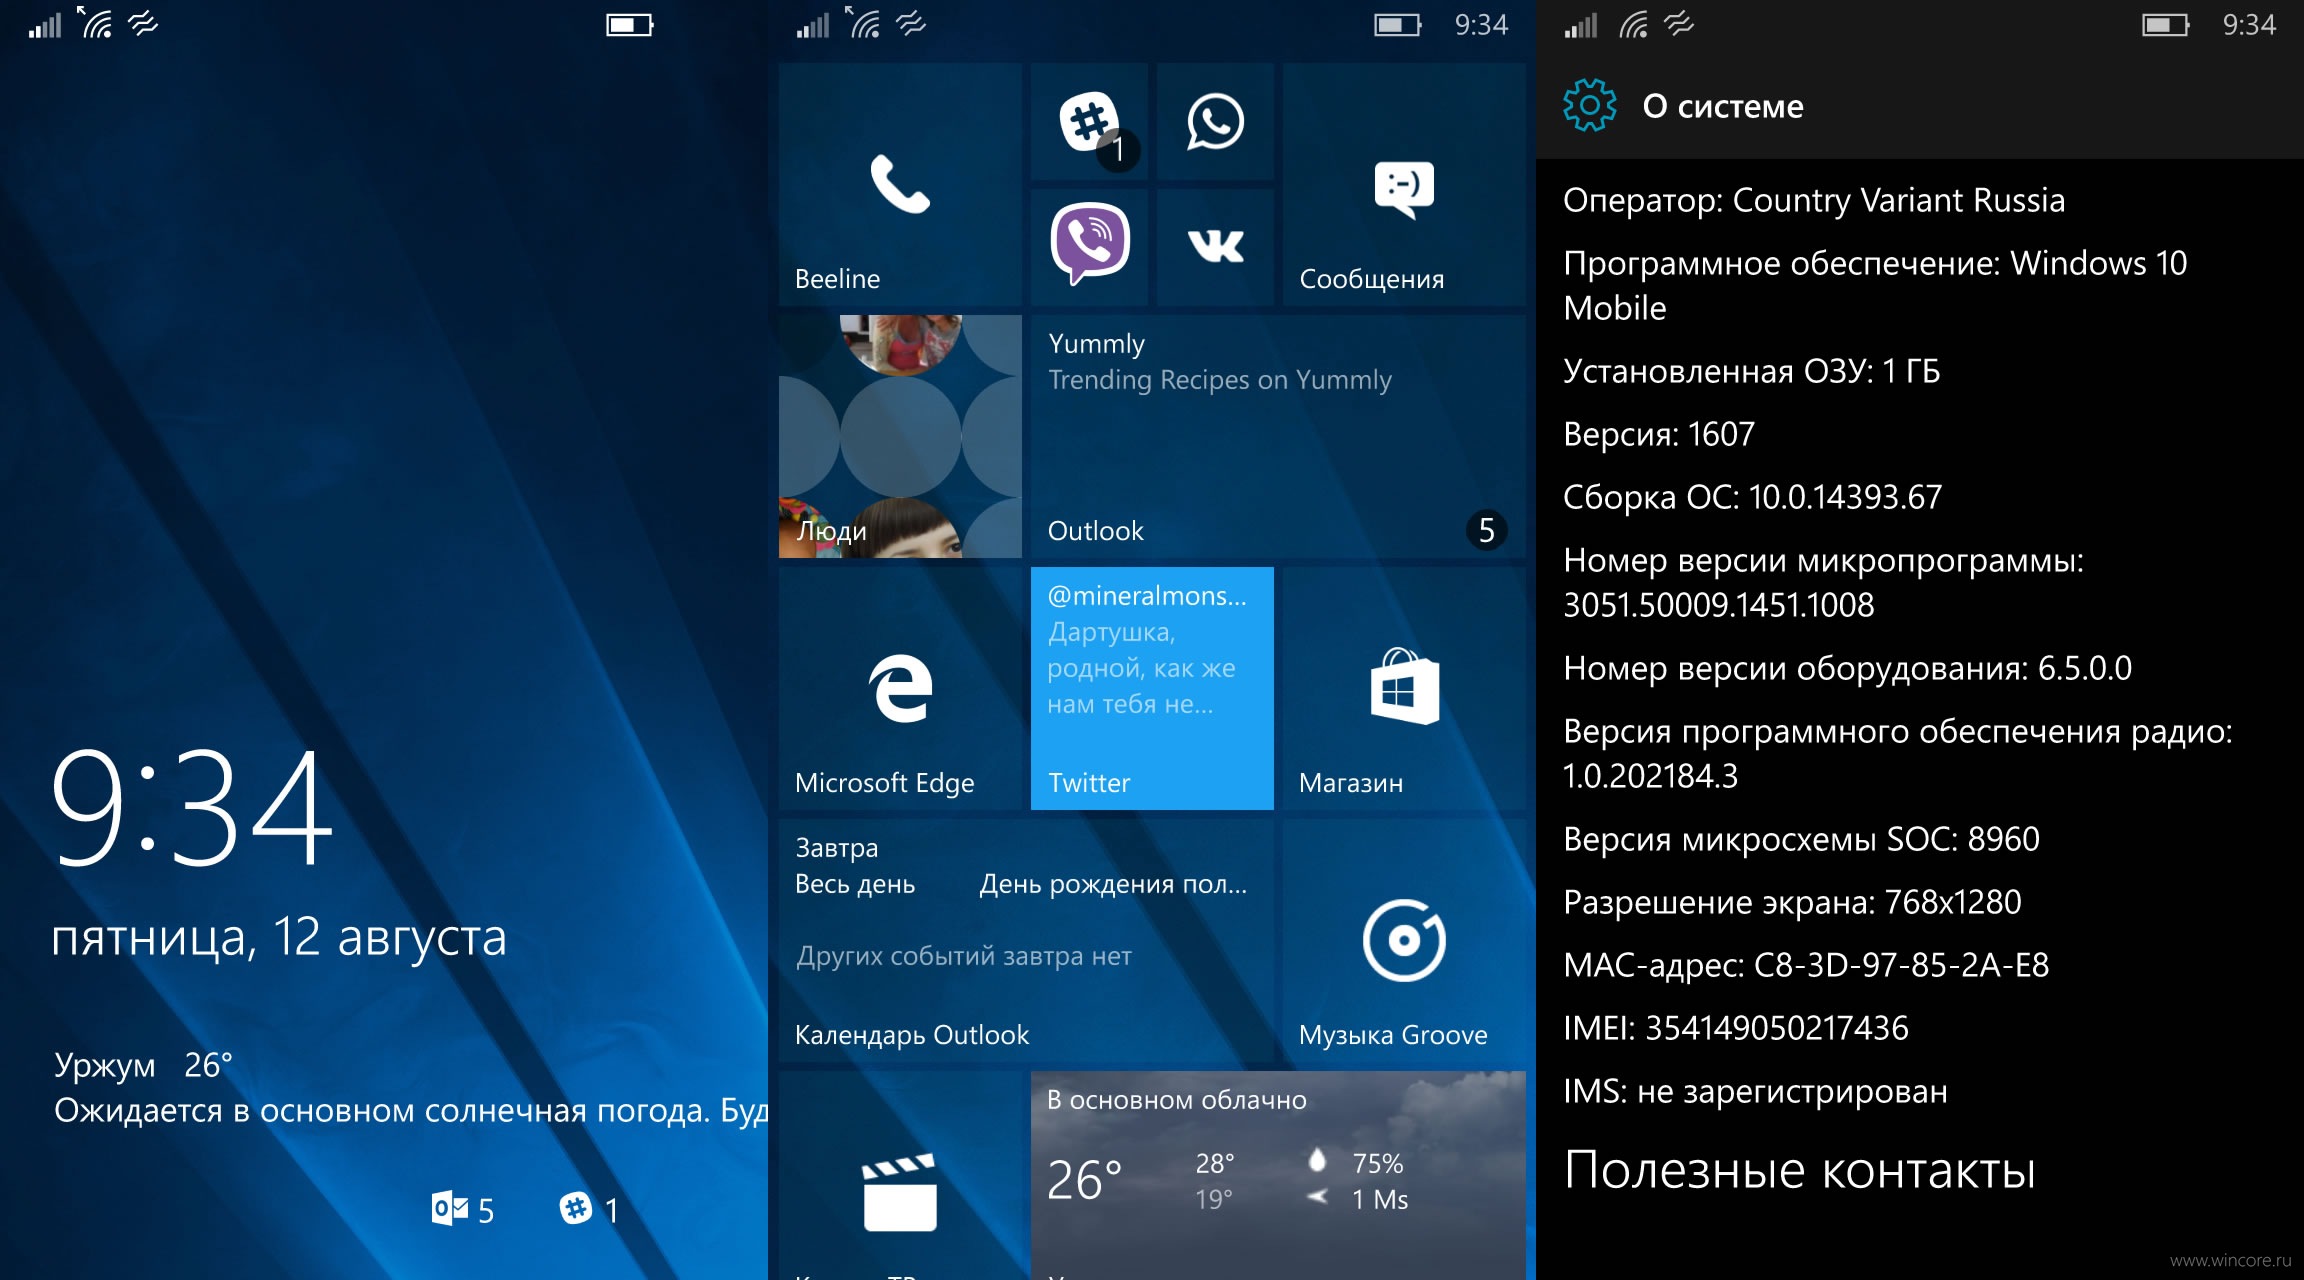Select the Сборка ОС: 10.0.14393.67 line
This screenshot has height=1280, width=2304.
pyautogui.click(x=1753, y=497)
